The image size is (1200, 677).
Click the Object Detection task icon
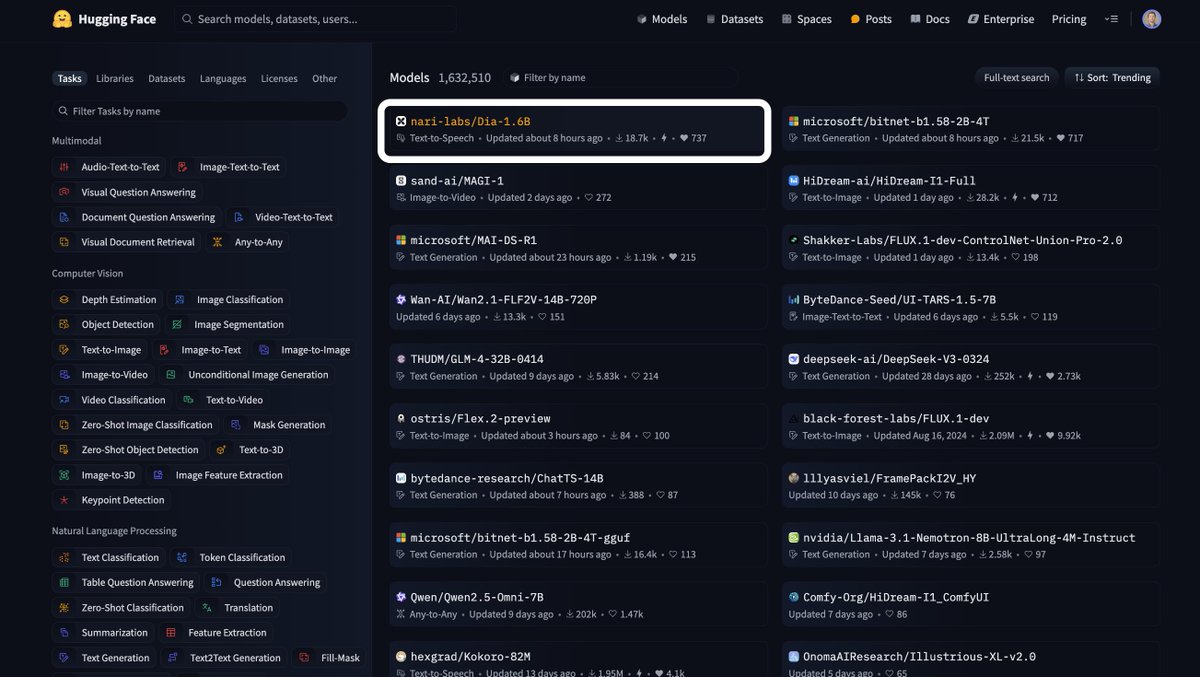coord(64,325)
